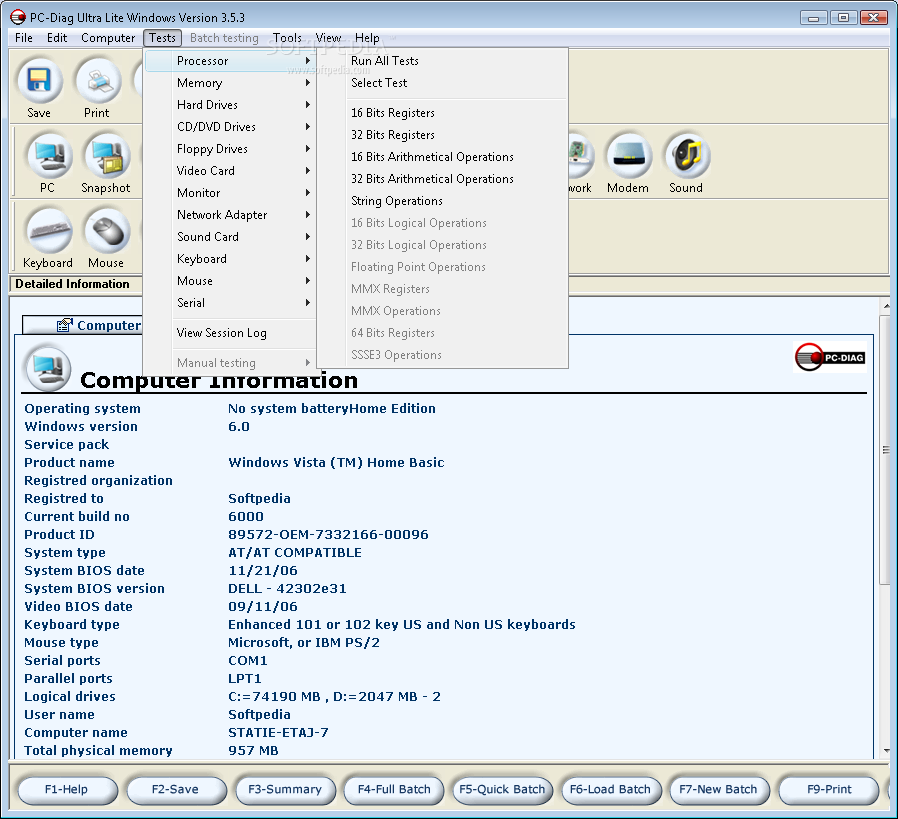Run the 16 Bits Registers test

[442, 113]
